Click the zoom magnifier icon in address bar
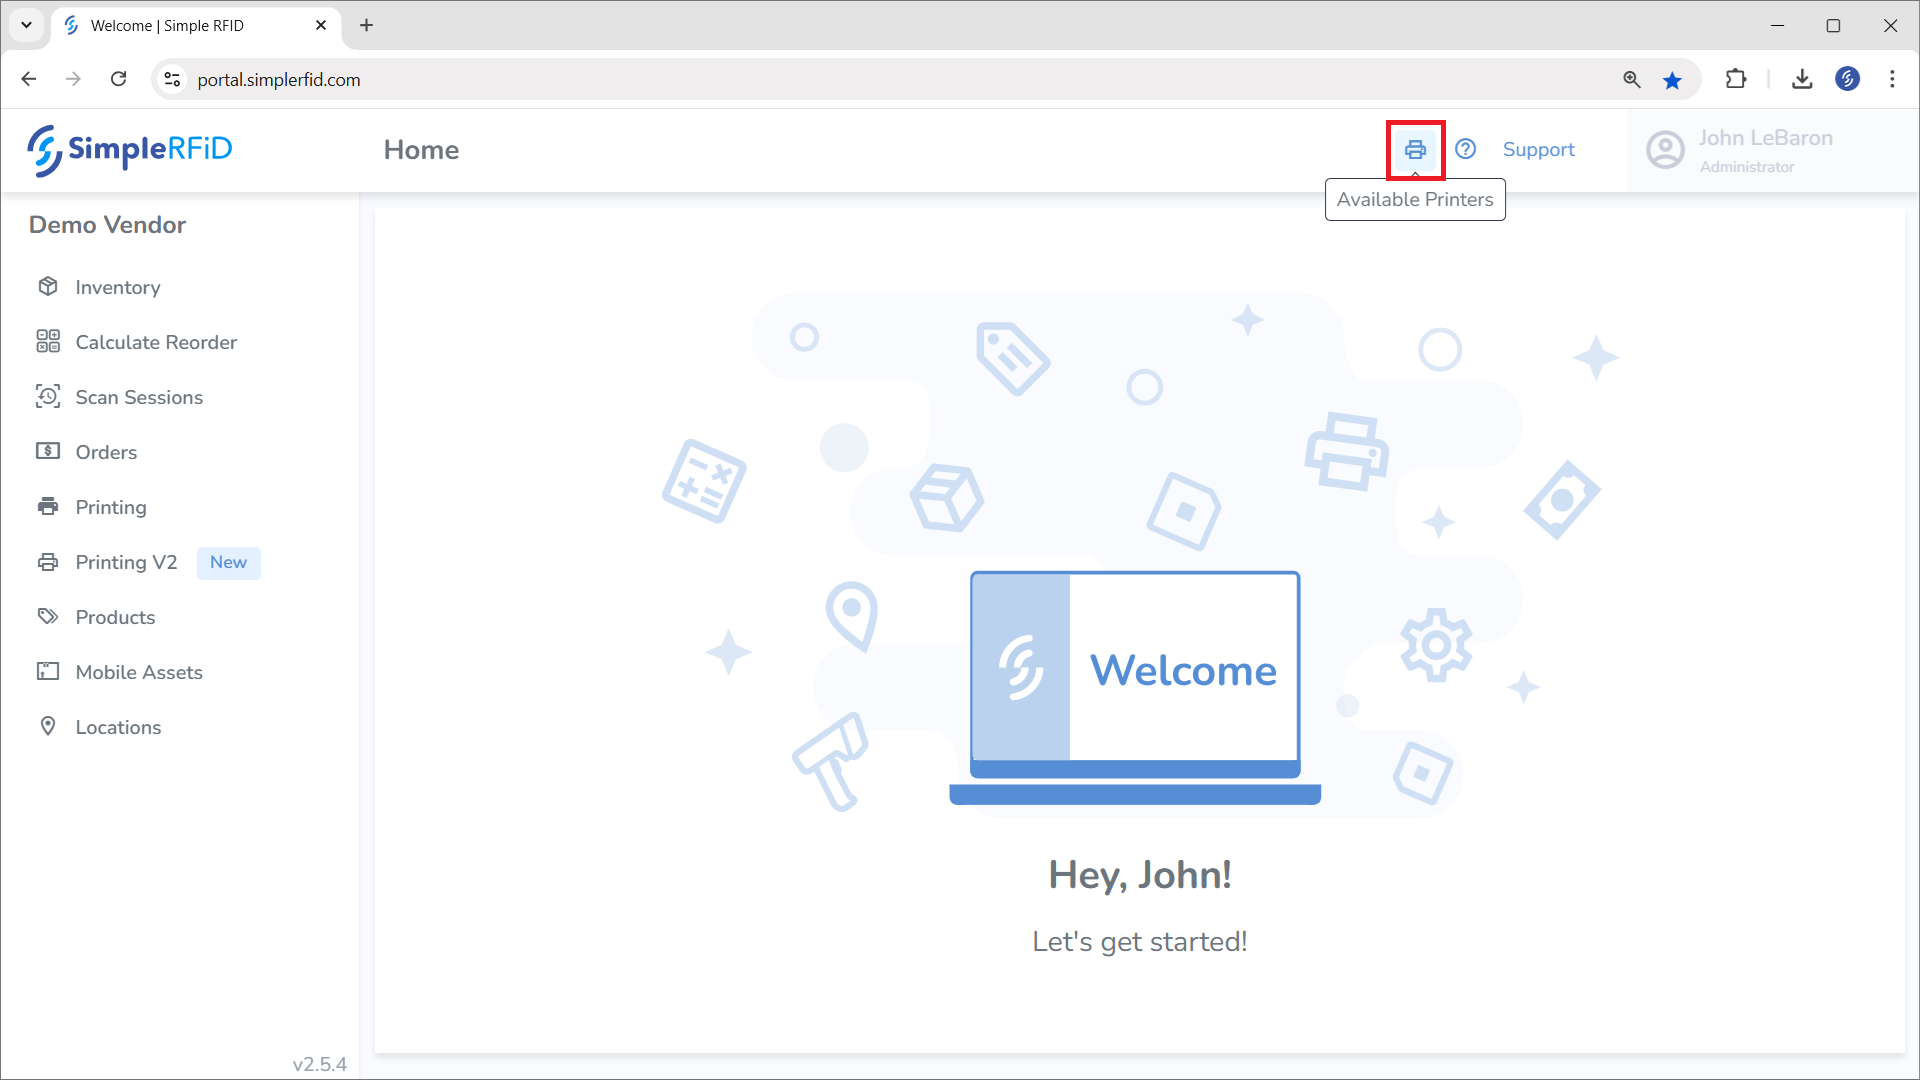Screen dimensions: 1920x1080 pos(1631,79)
